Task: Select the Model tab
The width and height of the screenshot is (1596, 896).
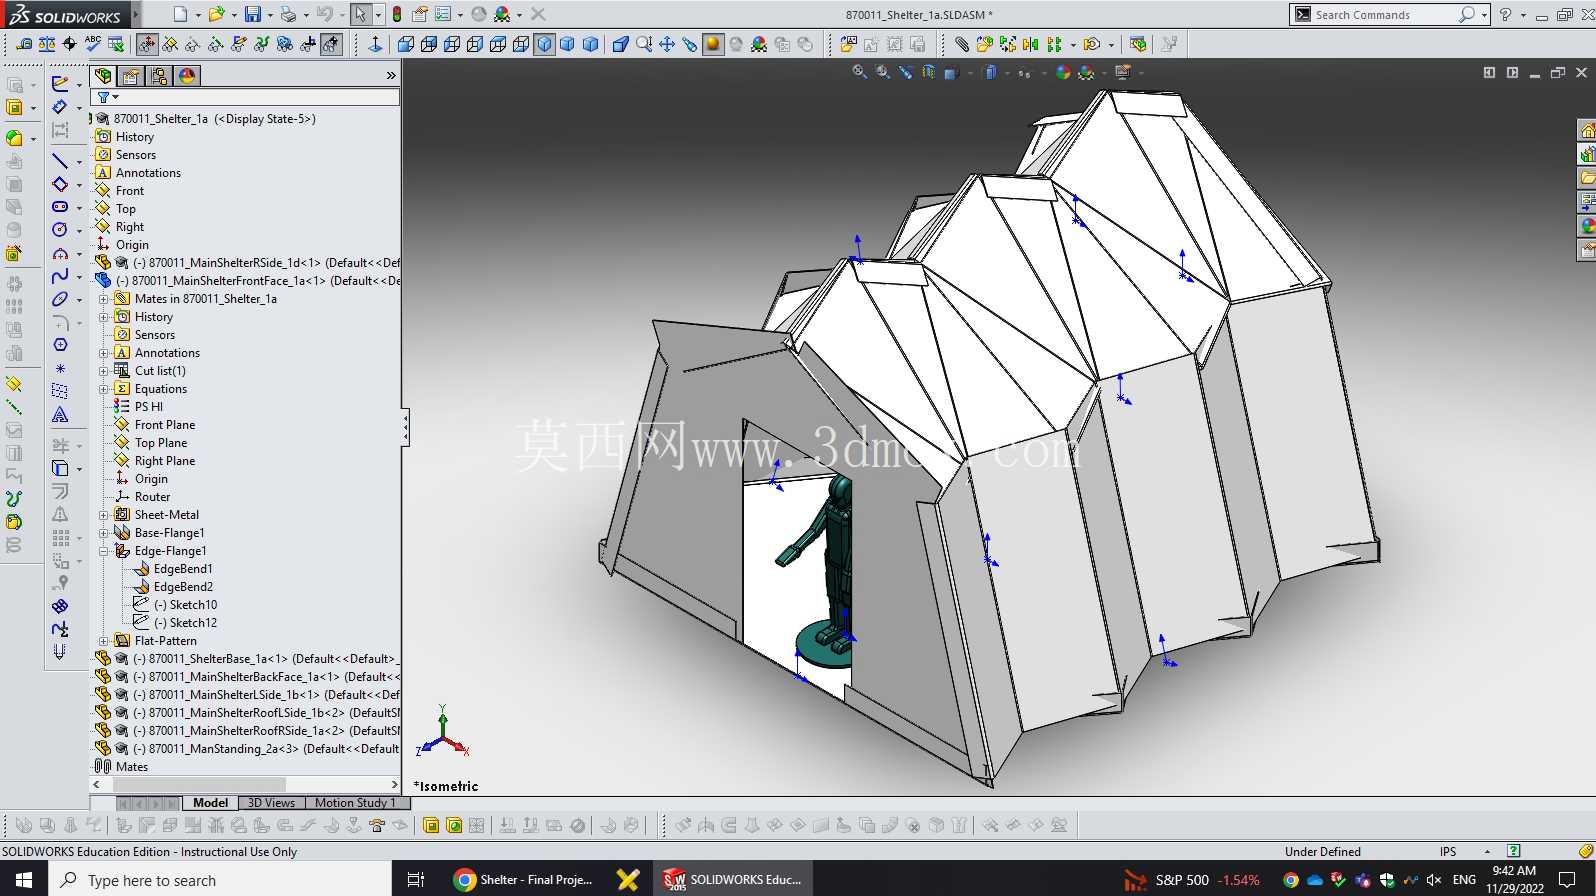Action: click(x=211, y=802)
